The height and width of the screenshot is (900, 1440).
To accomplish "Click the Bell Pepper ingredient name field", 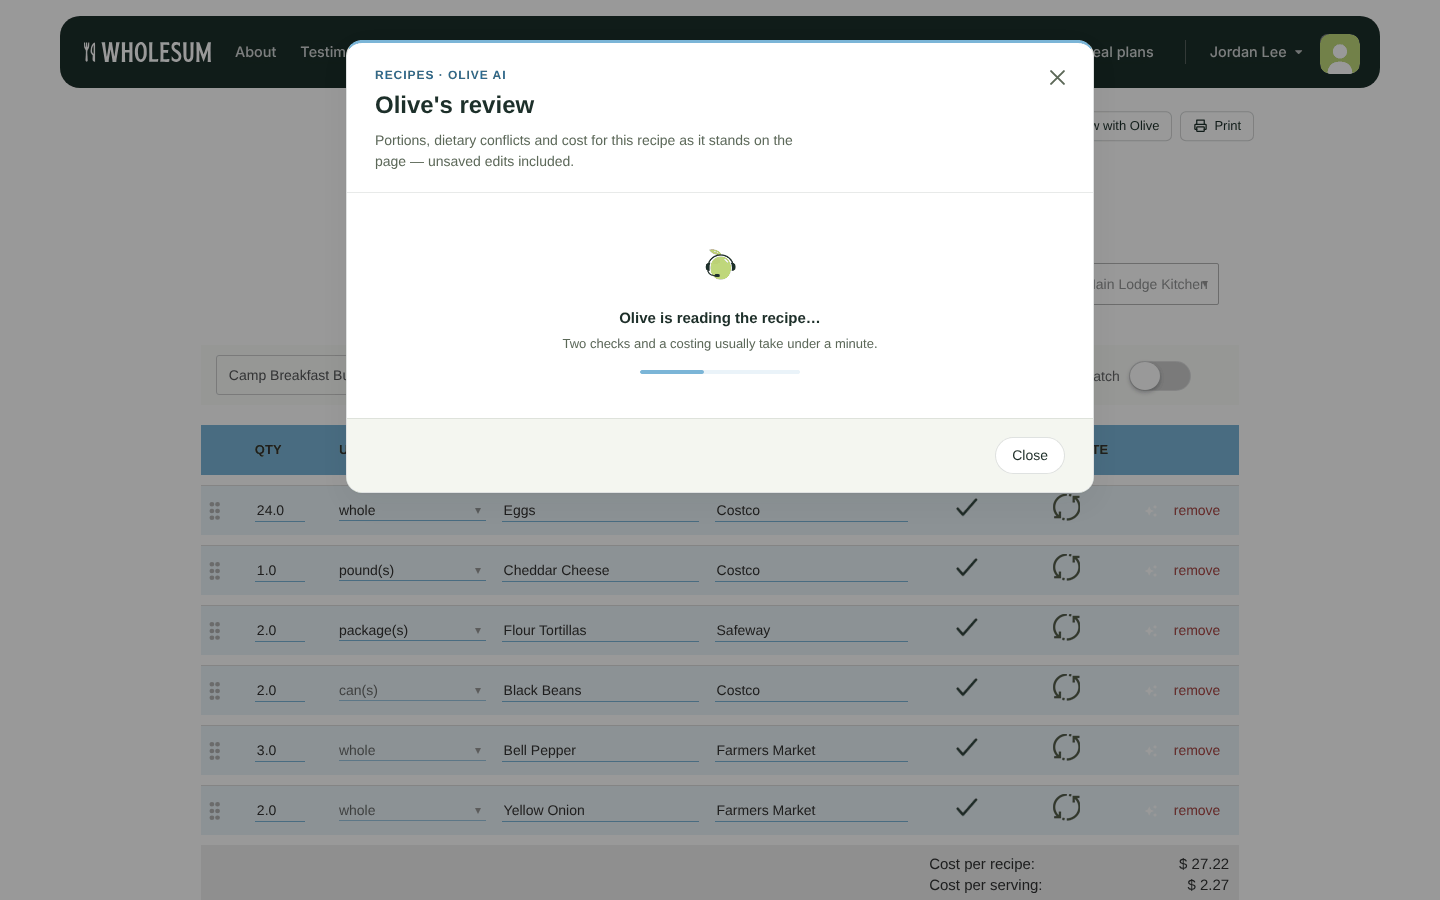I will click(x=600, y=751).
